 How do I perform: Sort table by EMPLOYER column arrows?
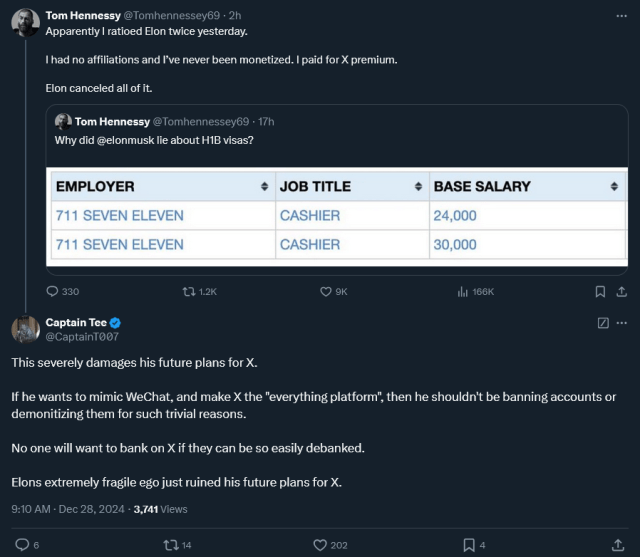(x=264, y=186)
